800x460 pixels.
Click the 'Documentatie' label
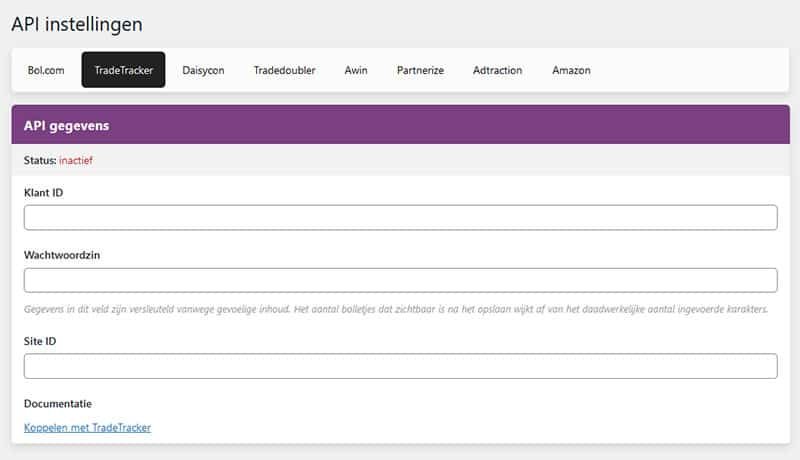pos(58,403)
